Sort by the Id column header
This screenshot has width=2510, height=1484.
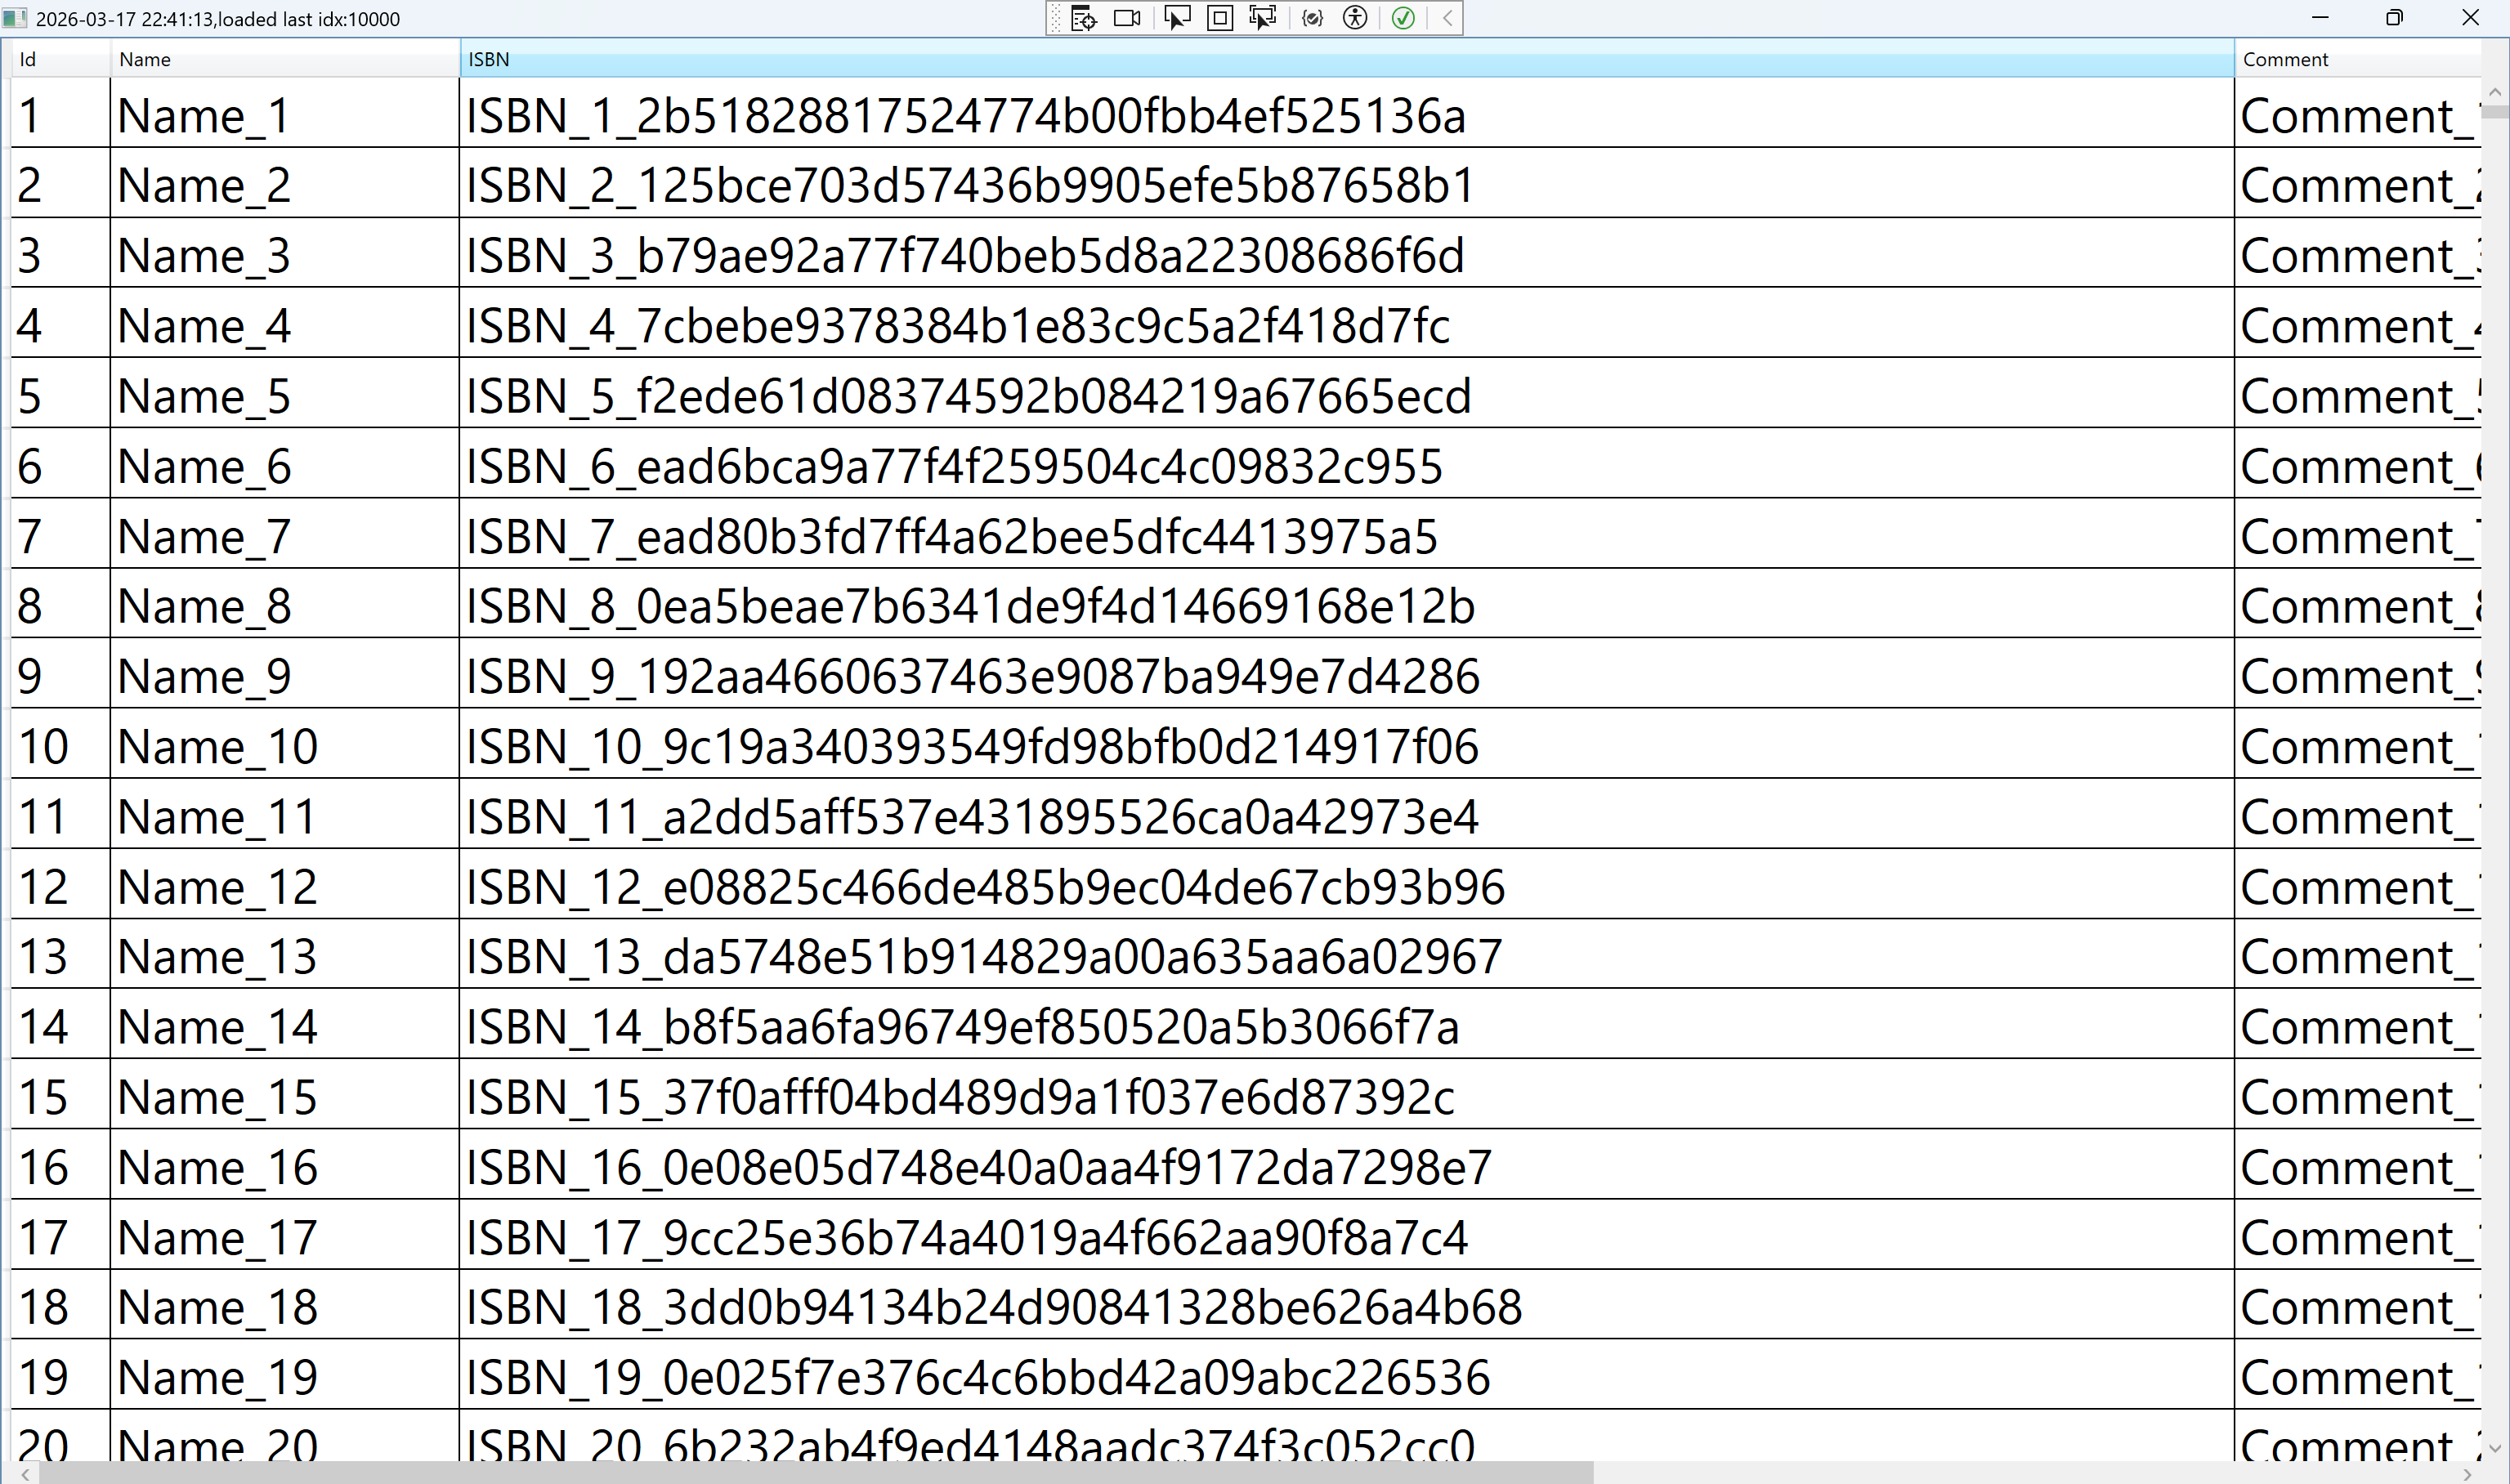click(60, 59)
